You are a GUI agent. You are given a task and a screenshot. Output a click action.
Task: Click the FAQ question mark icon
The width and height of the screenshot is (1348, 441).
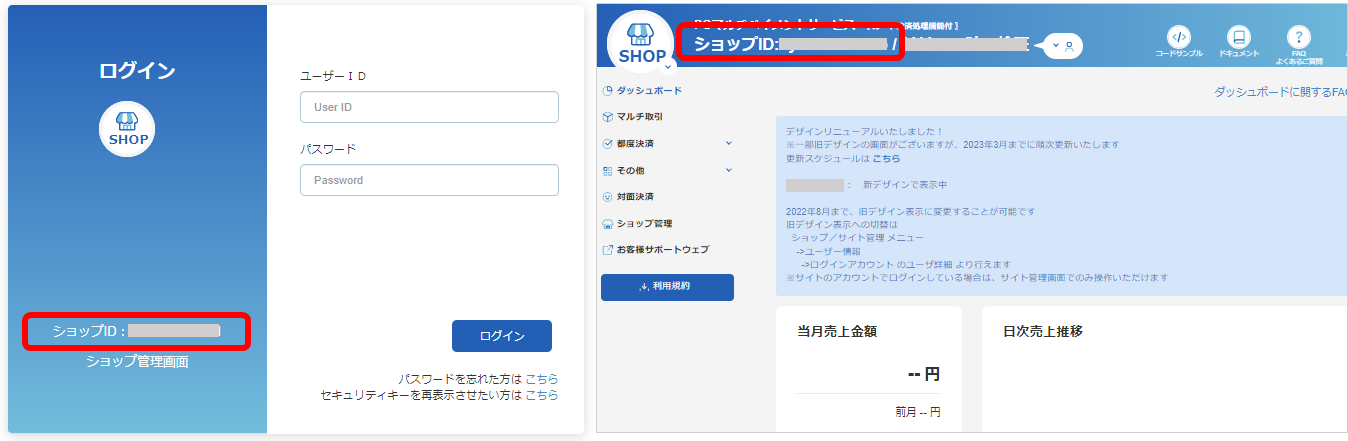point(1298,38)
